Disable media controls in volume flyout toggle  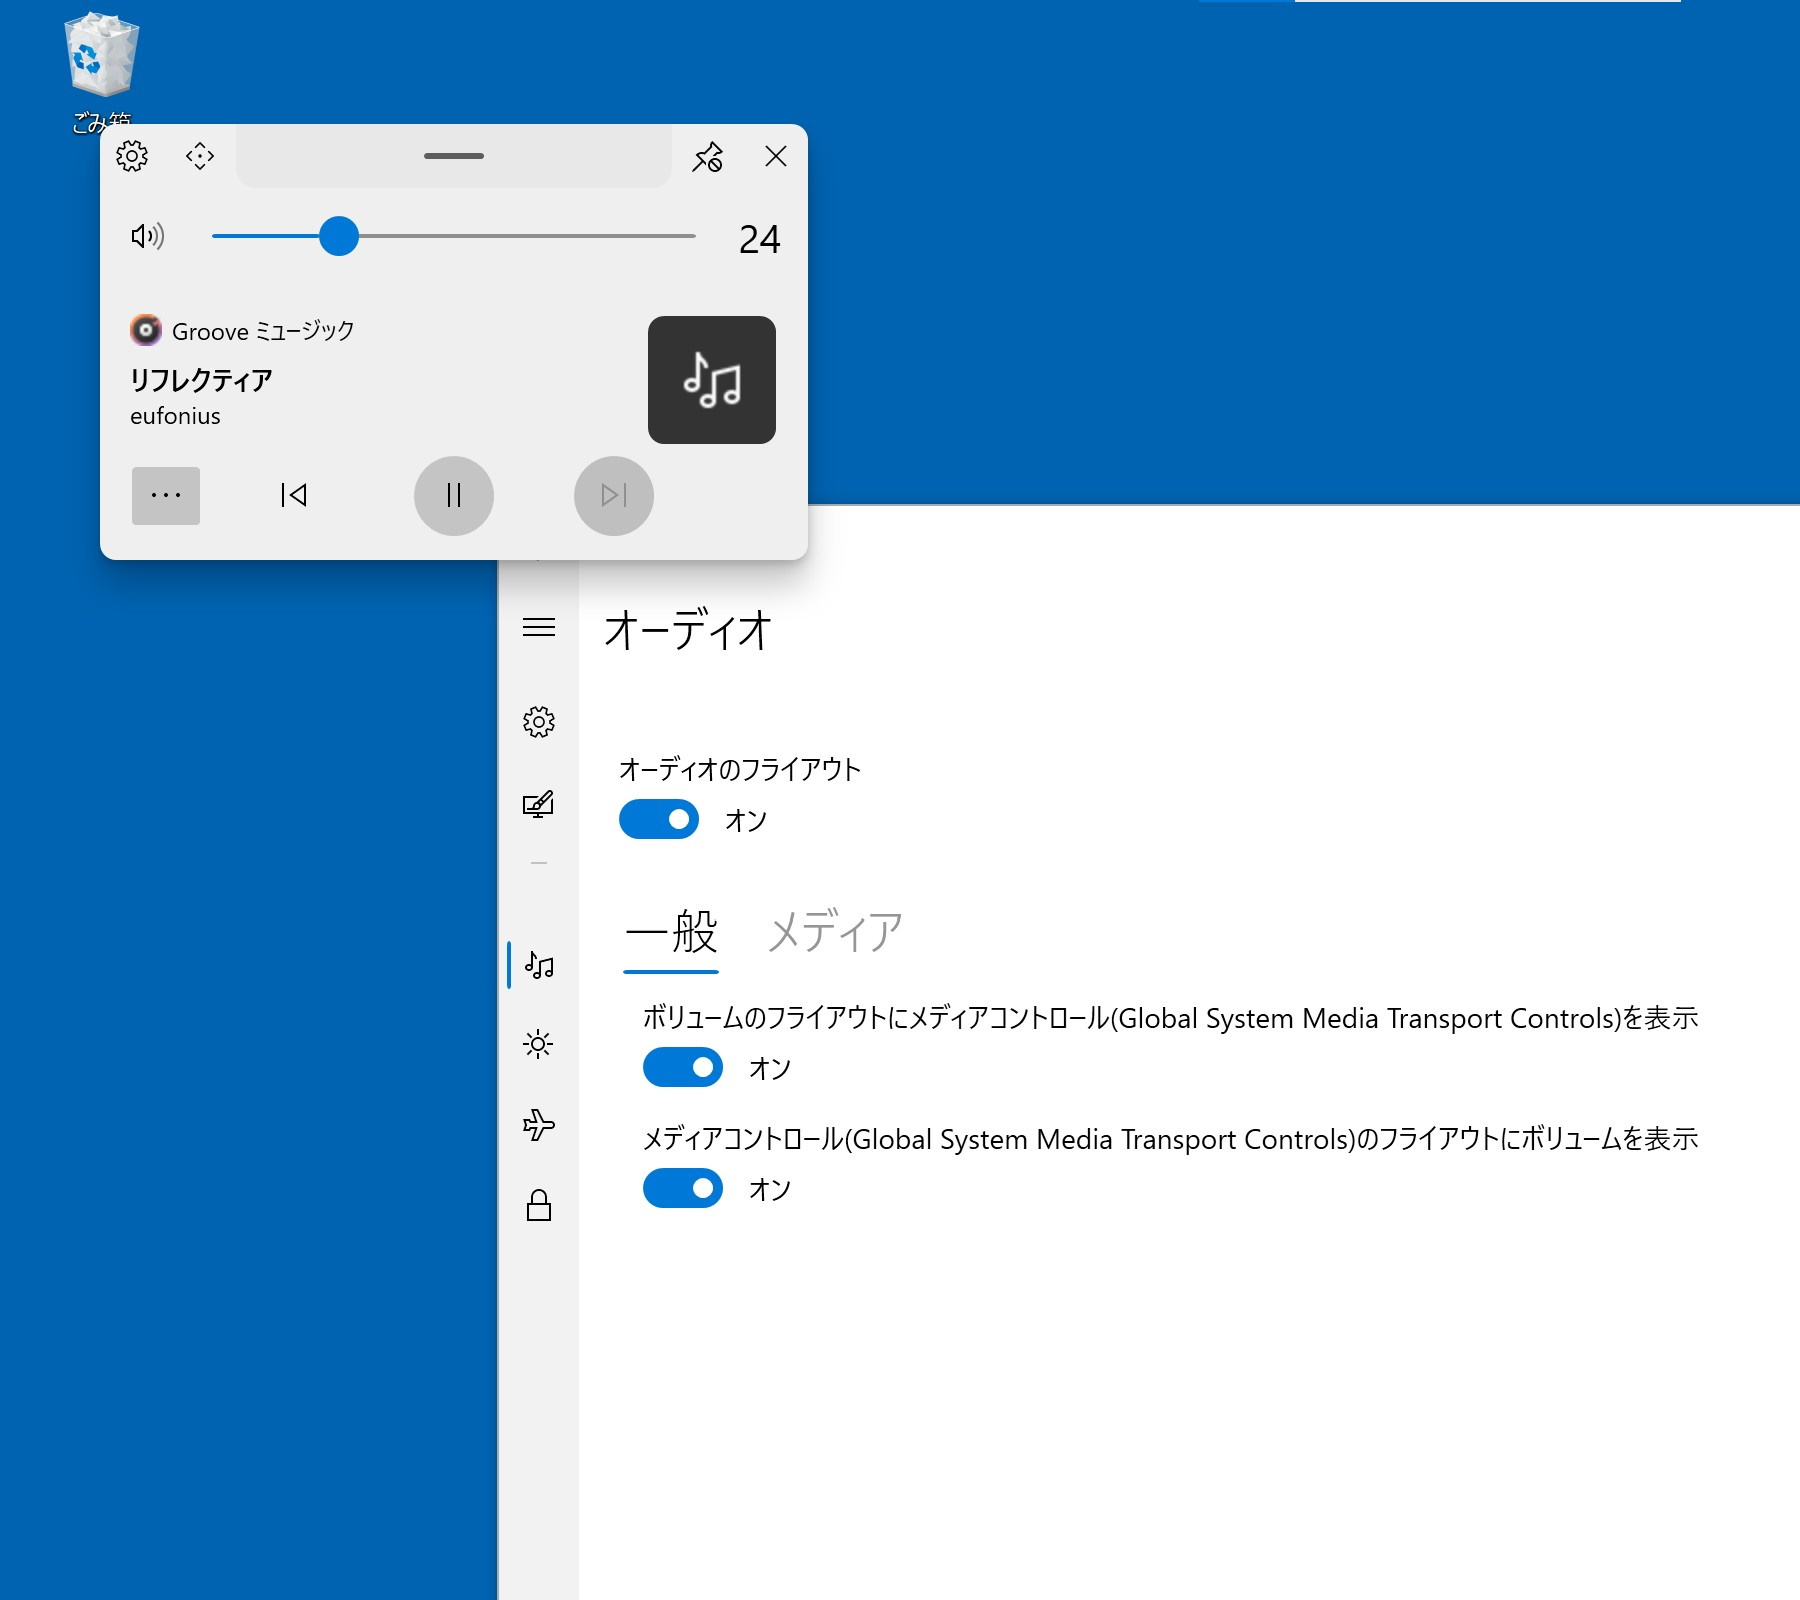click(x=683, y=1067)
